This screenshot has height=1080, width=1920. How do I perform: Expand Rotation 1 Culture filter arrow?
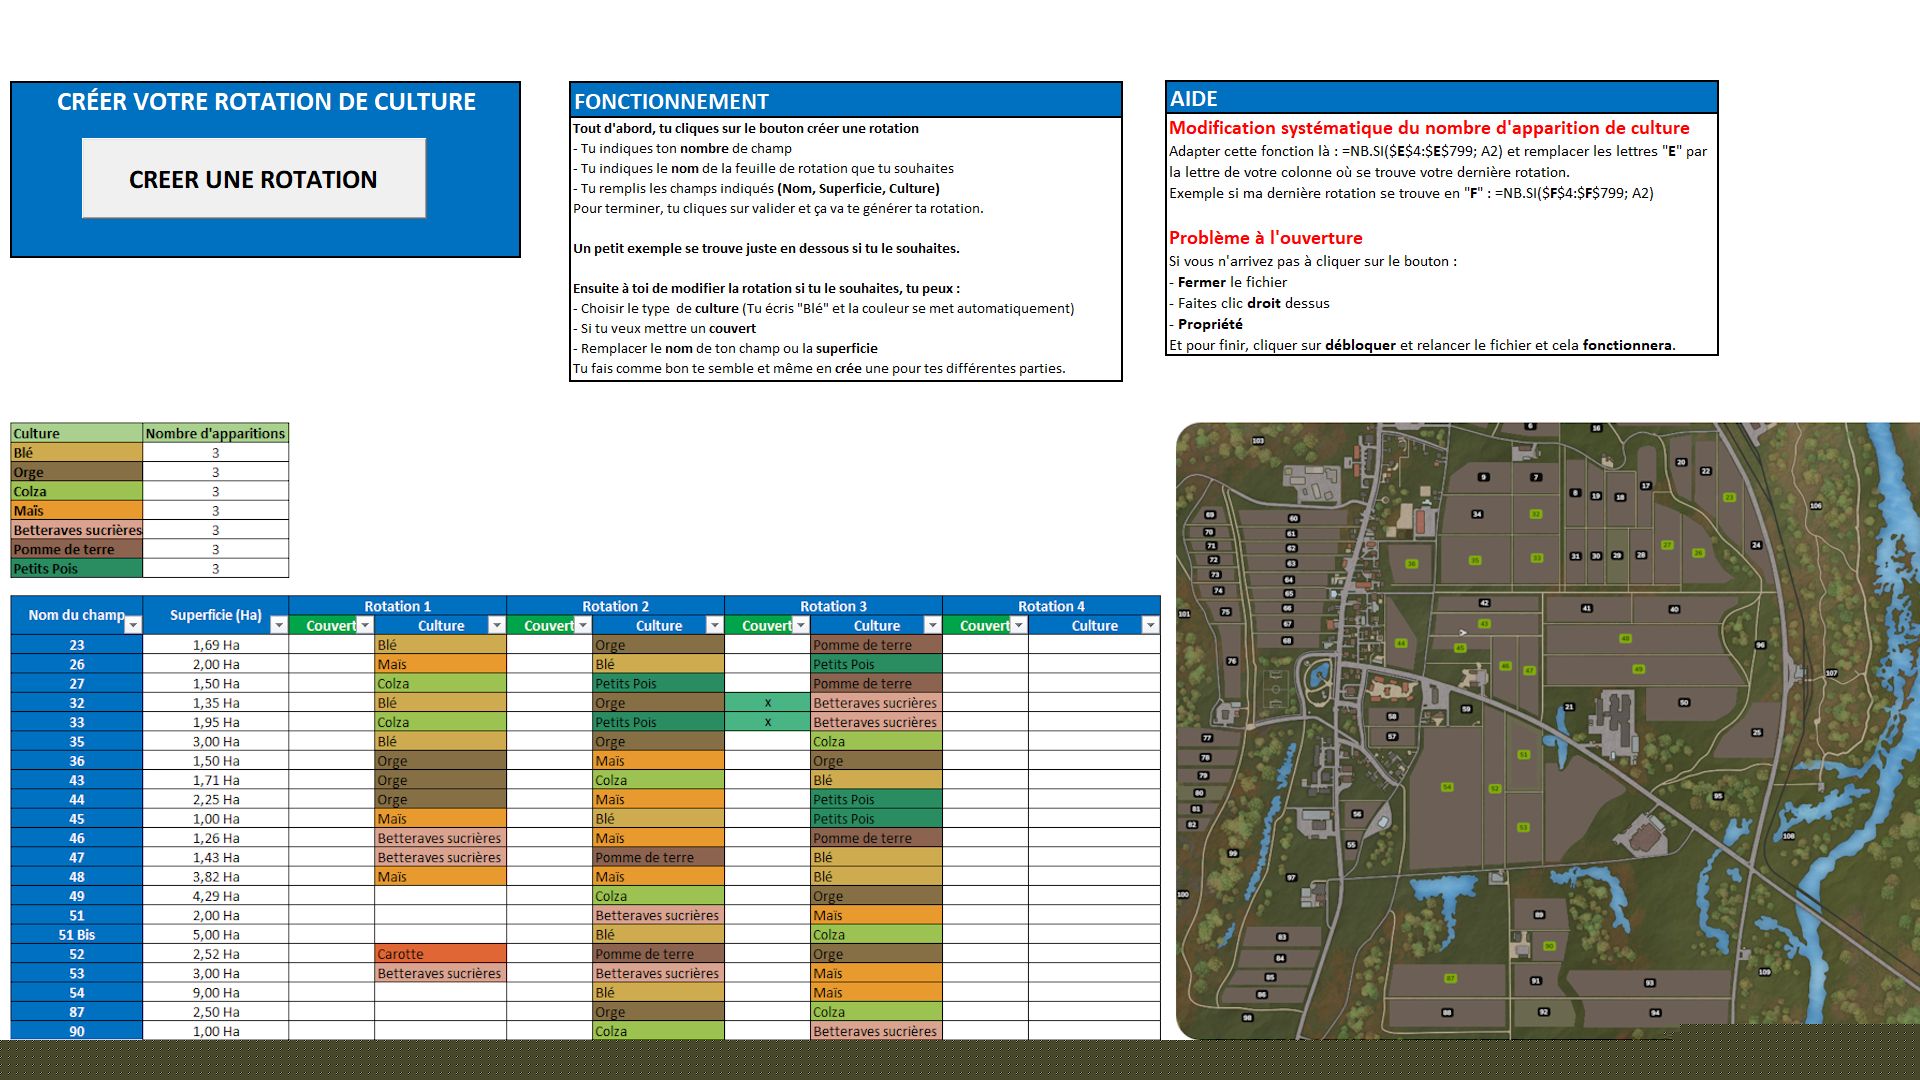[x=496, y=625]
